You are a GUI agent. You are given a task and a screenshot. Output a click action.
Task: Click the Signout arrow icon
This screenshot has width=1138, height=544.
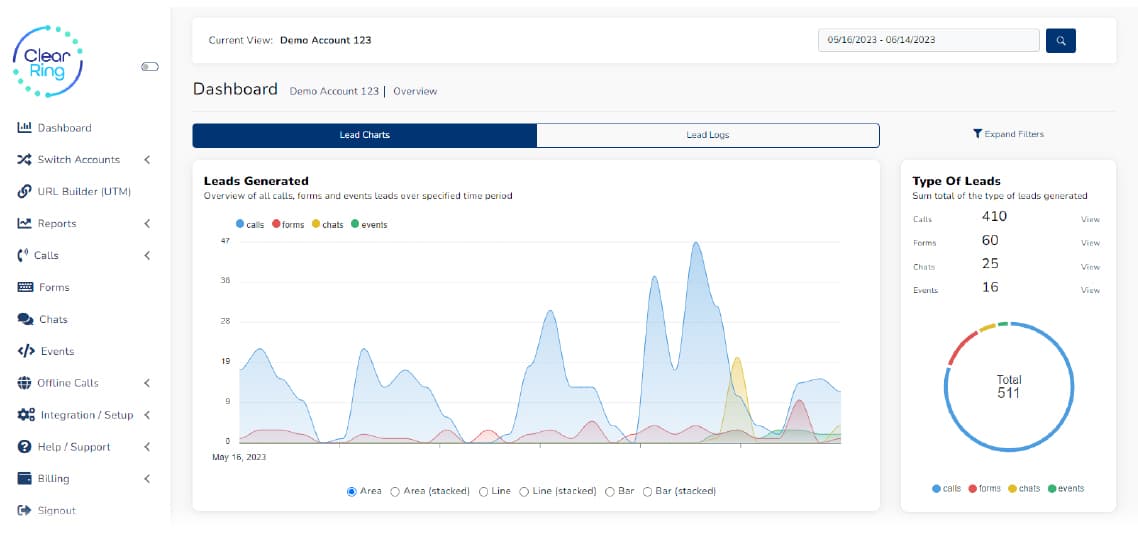tap(25, 511)
